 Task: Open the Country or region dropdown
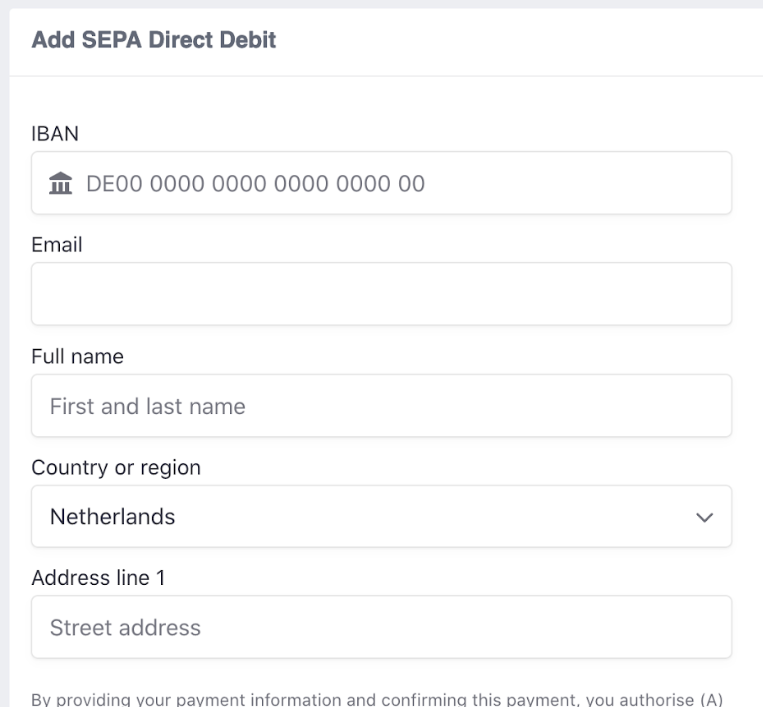381,517
